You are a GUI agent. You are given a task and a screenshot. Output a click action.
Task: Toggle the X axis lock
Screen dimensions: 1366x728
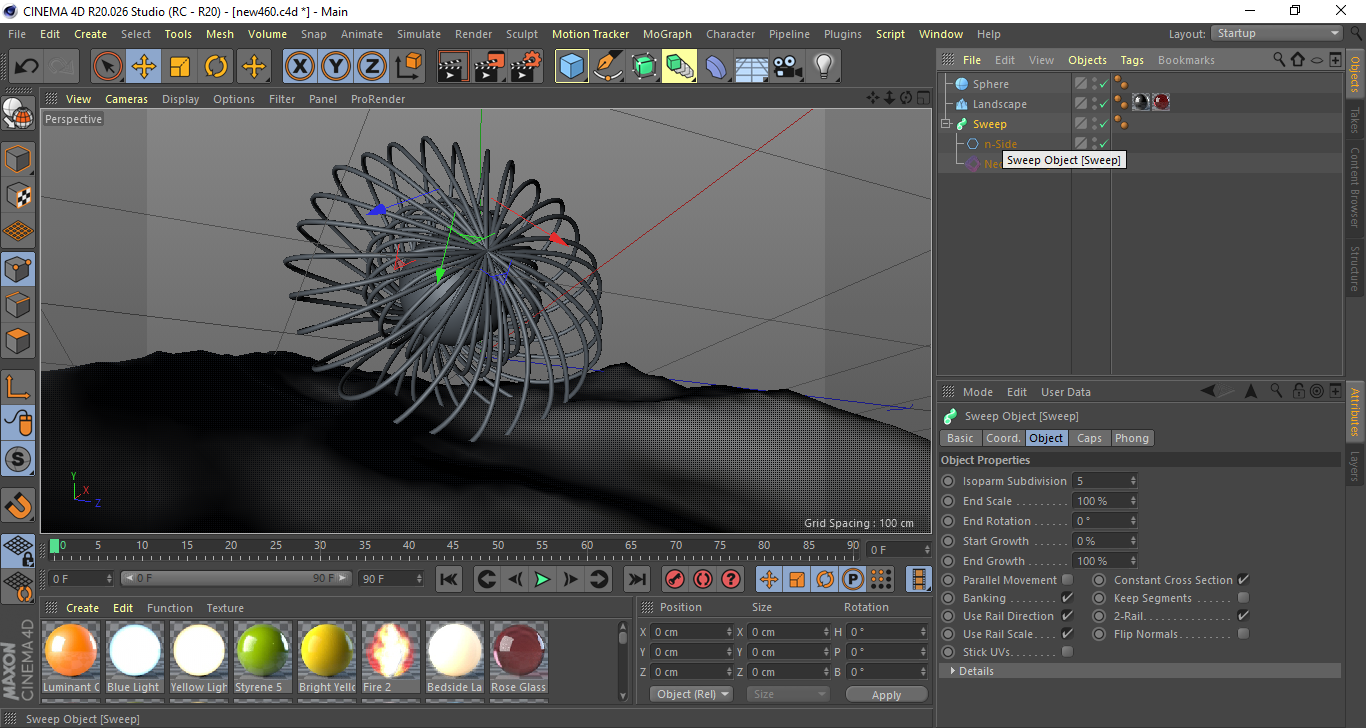[299, 67]
